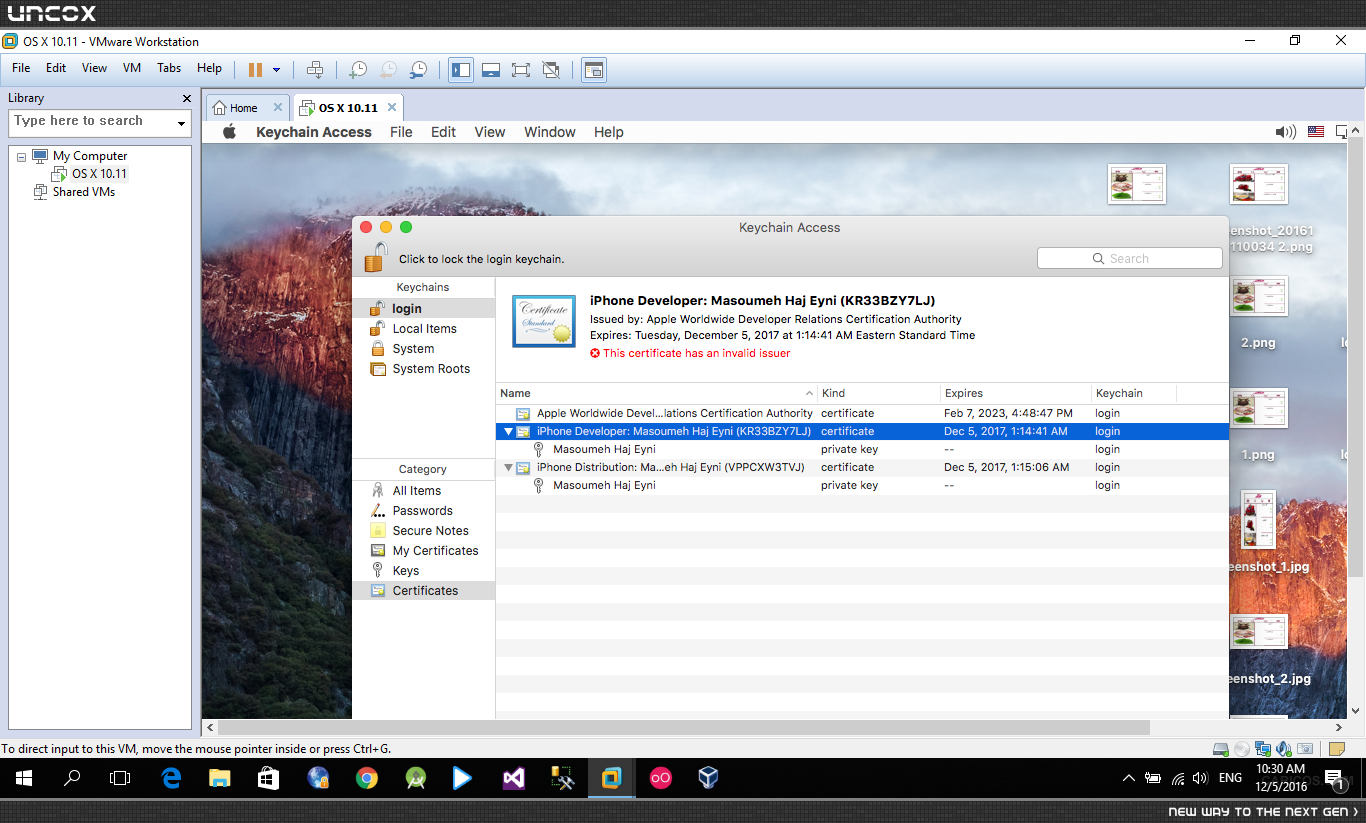This screenshot has height=823, width=1366.
Task: Show the Secure Notes category
Action: pos(424,531)
